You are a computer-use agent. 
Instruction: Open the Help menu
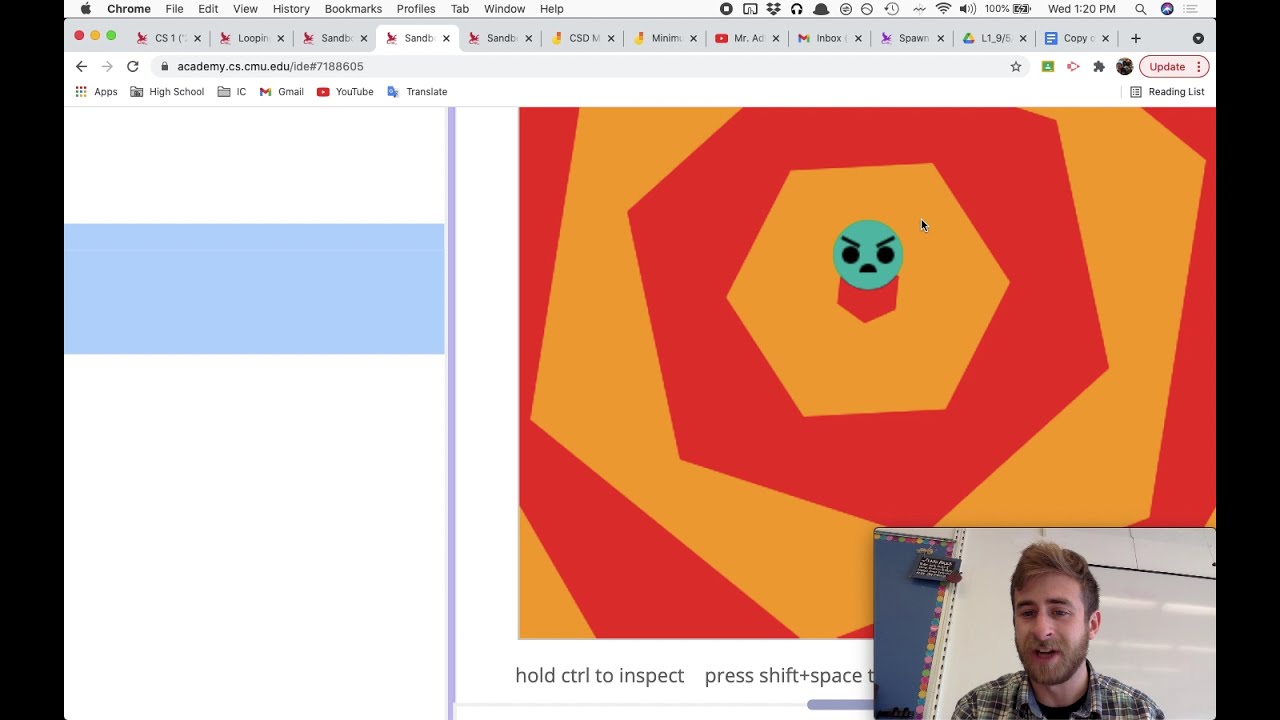tap(552, 9)
